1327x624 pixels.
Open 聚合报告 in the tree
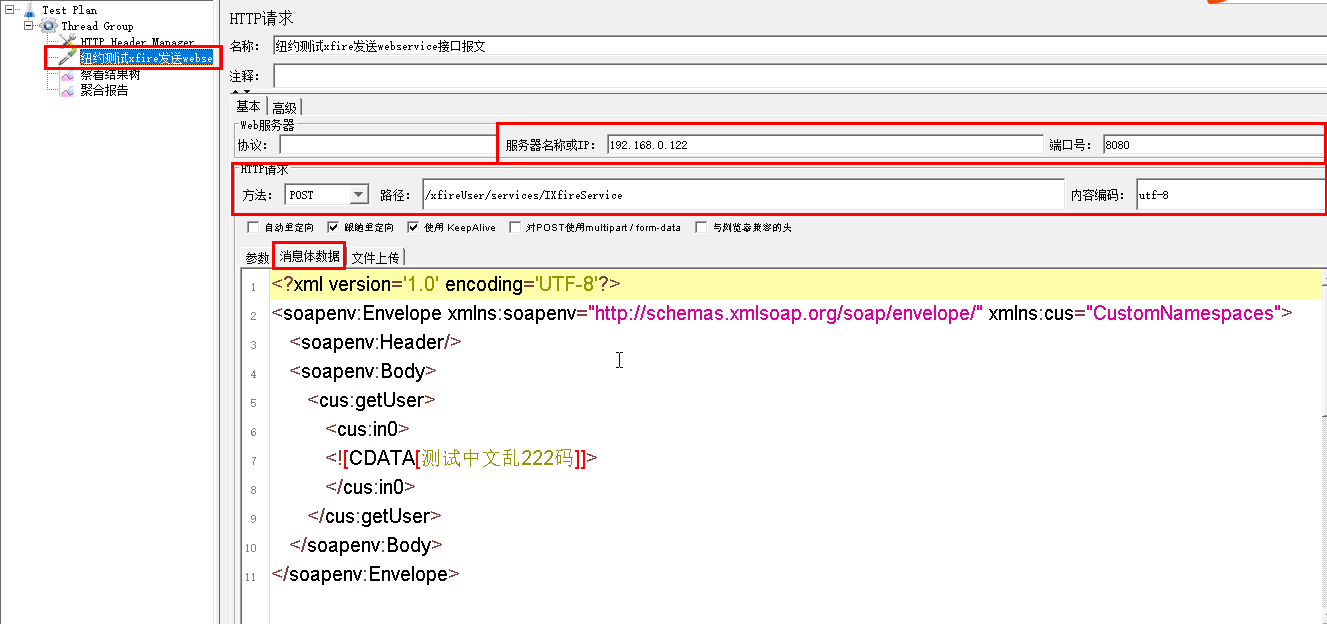pos(104,91)
